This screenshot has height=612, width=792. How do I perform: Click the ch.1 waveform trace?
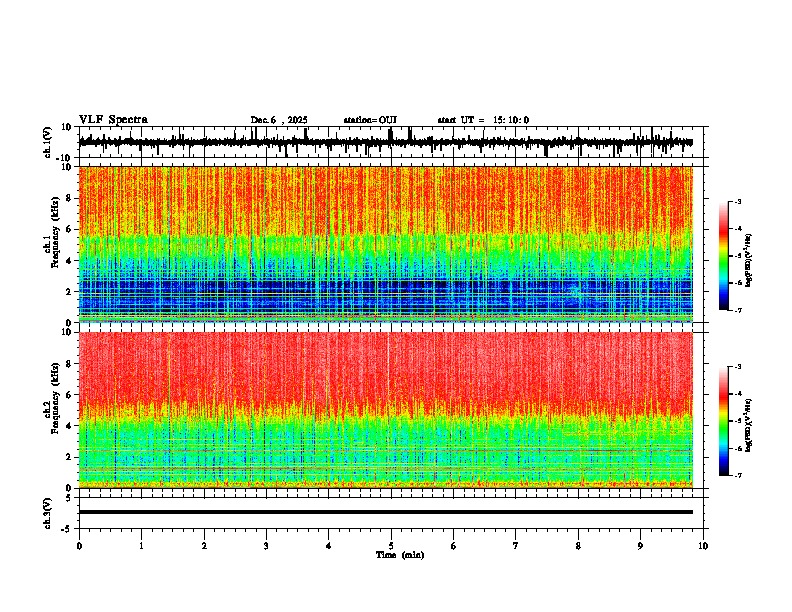click(x=385, y=142)
